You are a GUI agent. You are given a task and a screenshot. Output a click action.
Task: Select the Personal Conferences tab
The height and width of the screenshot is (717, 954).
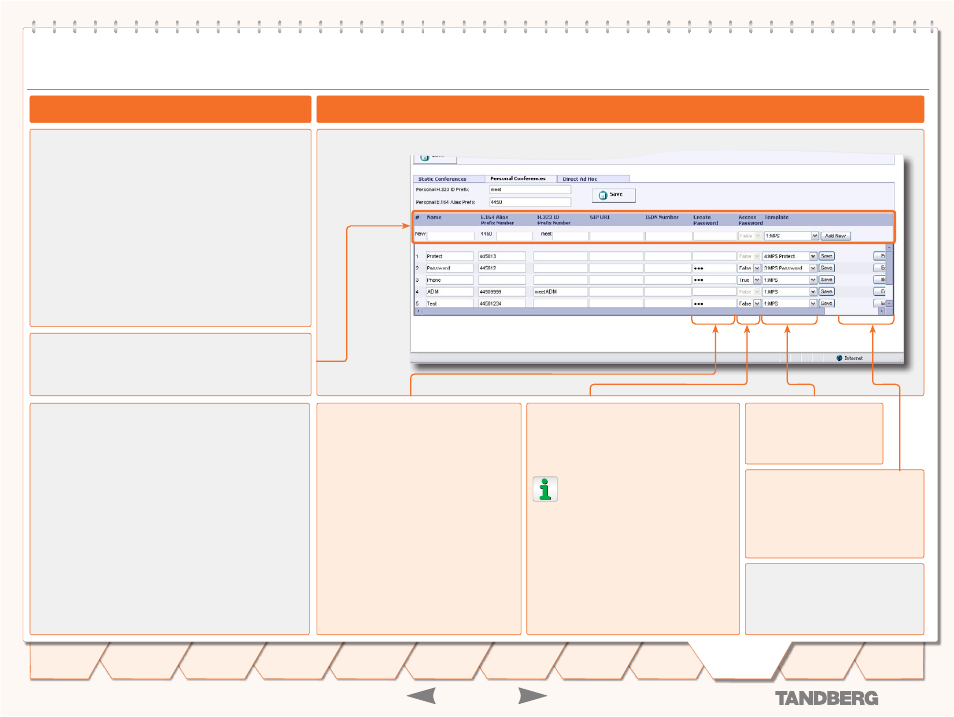pyautogui.click(x=521, y=178)
